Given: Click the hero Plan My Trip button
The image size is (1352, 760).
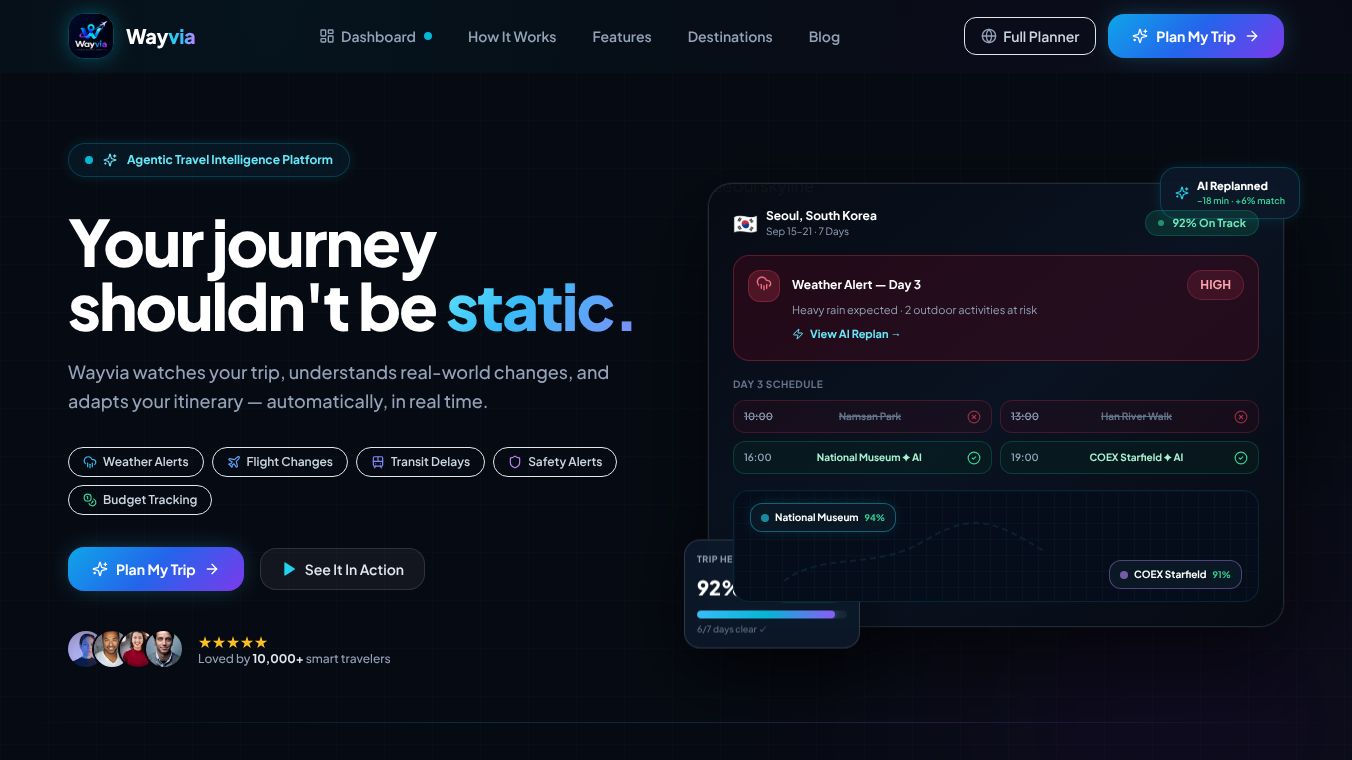Looking at the screenshot, I should coord(156,569).
